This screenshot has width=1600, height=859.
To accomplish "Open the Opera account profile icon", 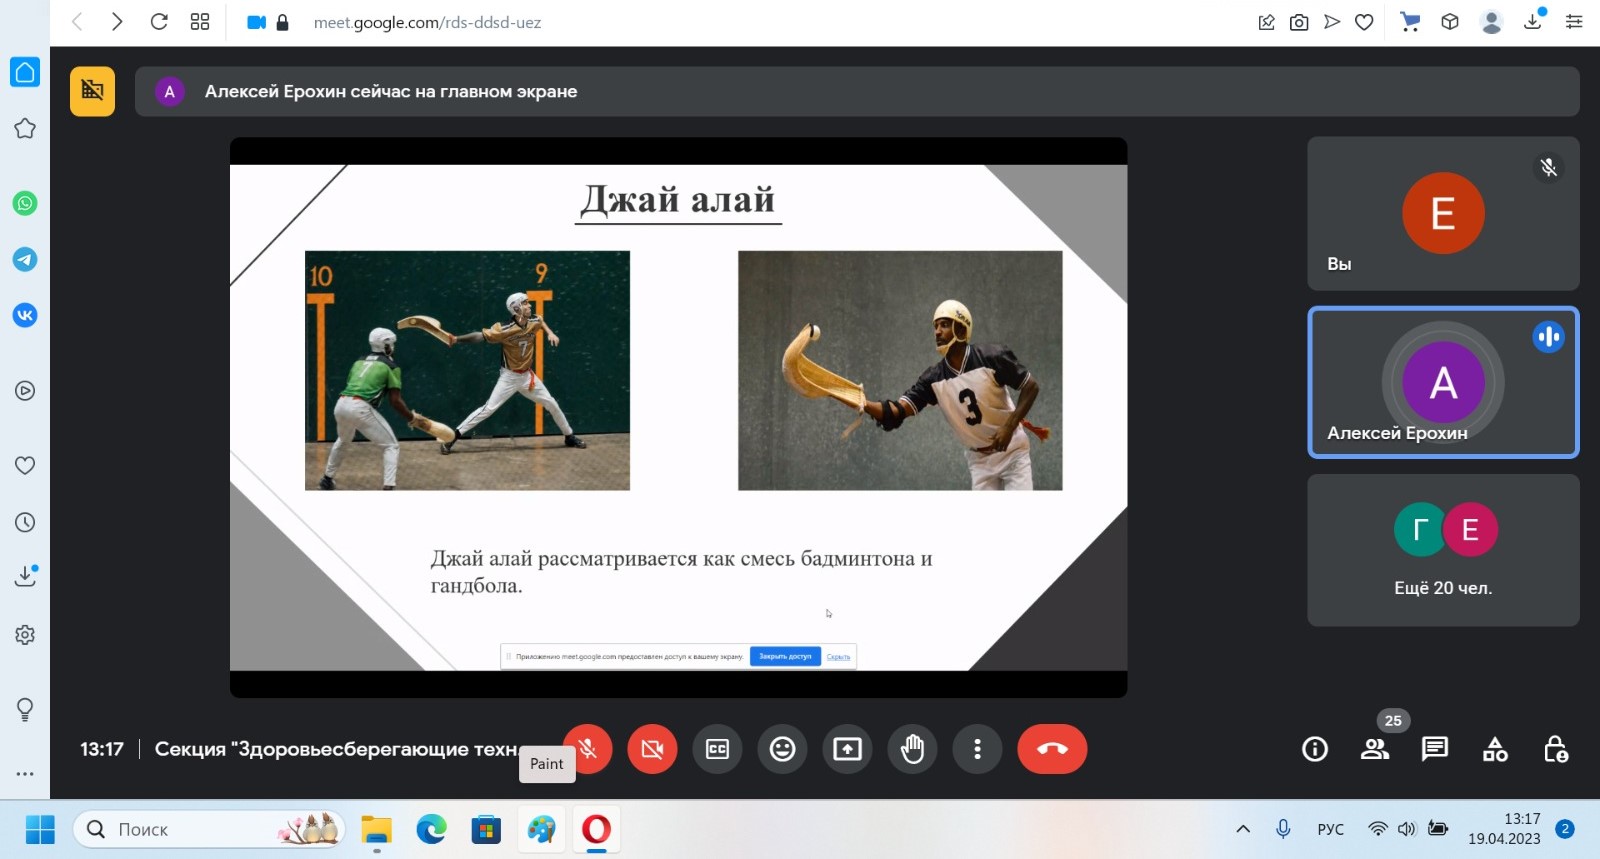I will tap(1491, 22).
